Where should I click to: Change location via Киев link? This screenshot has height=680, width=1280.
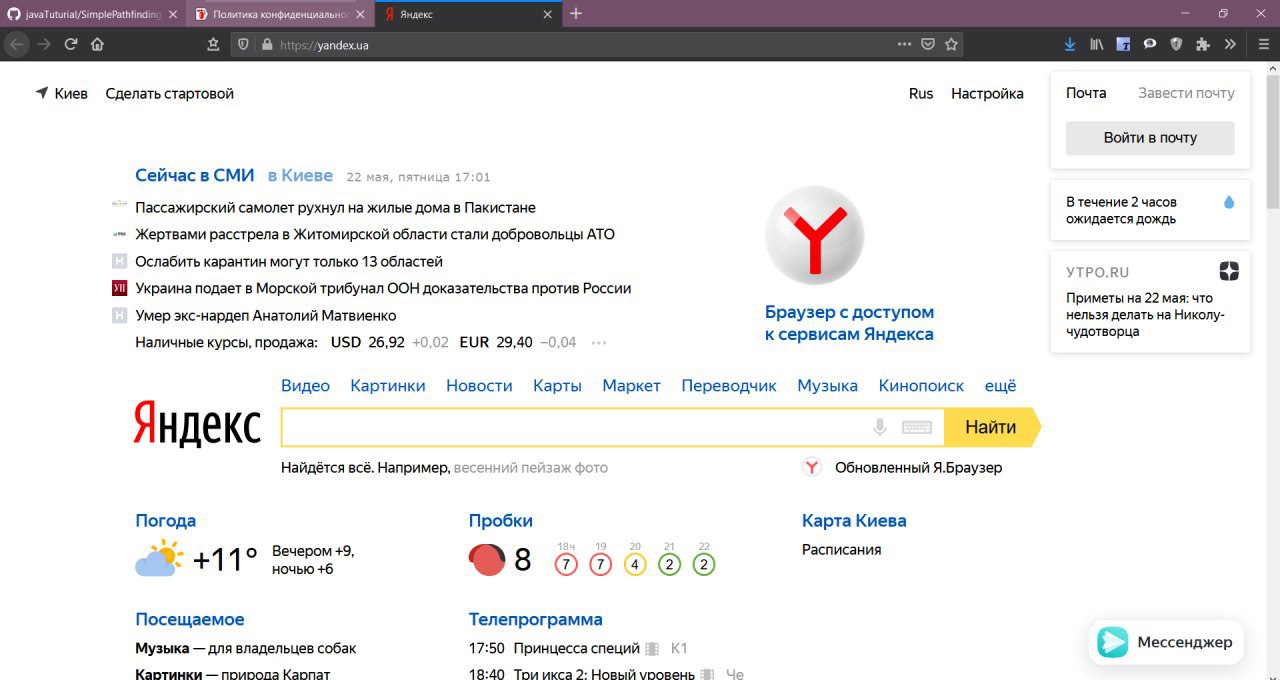click(62, 93)
